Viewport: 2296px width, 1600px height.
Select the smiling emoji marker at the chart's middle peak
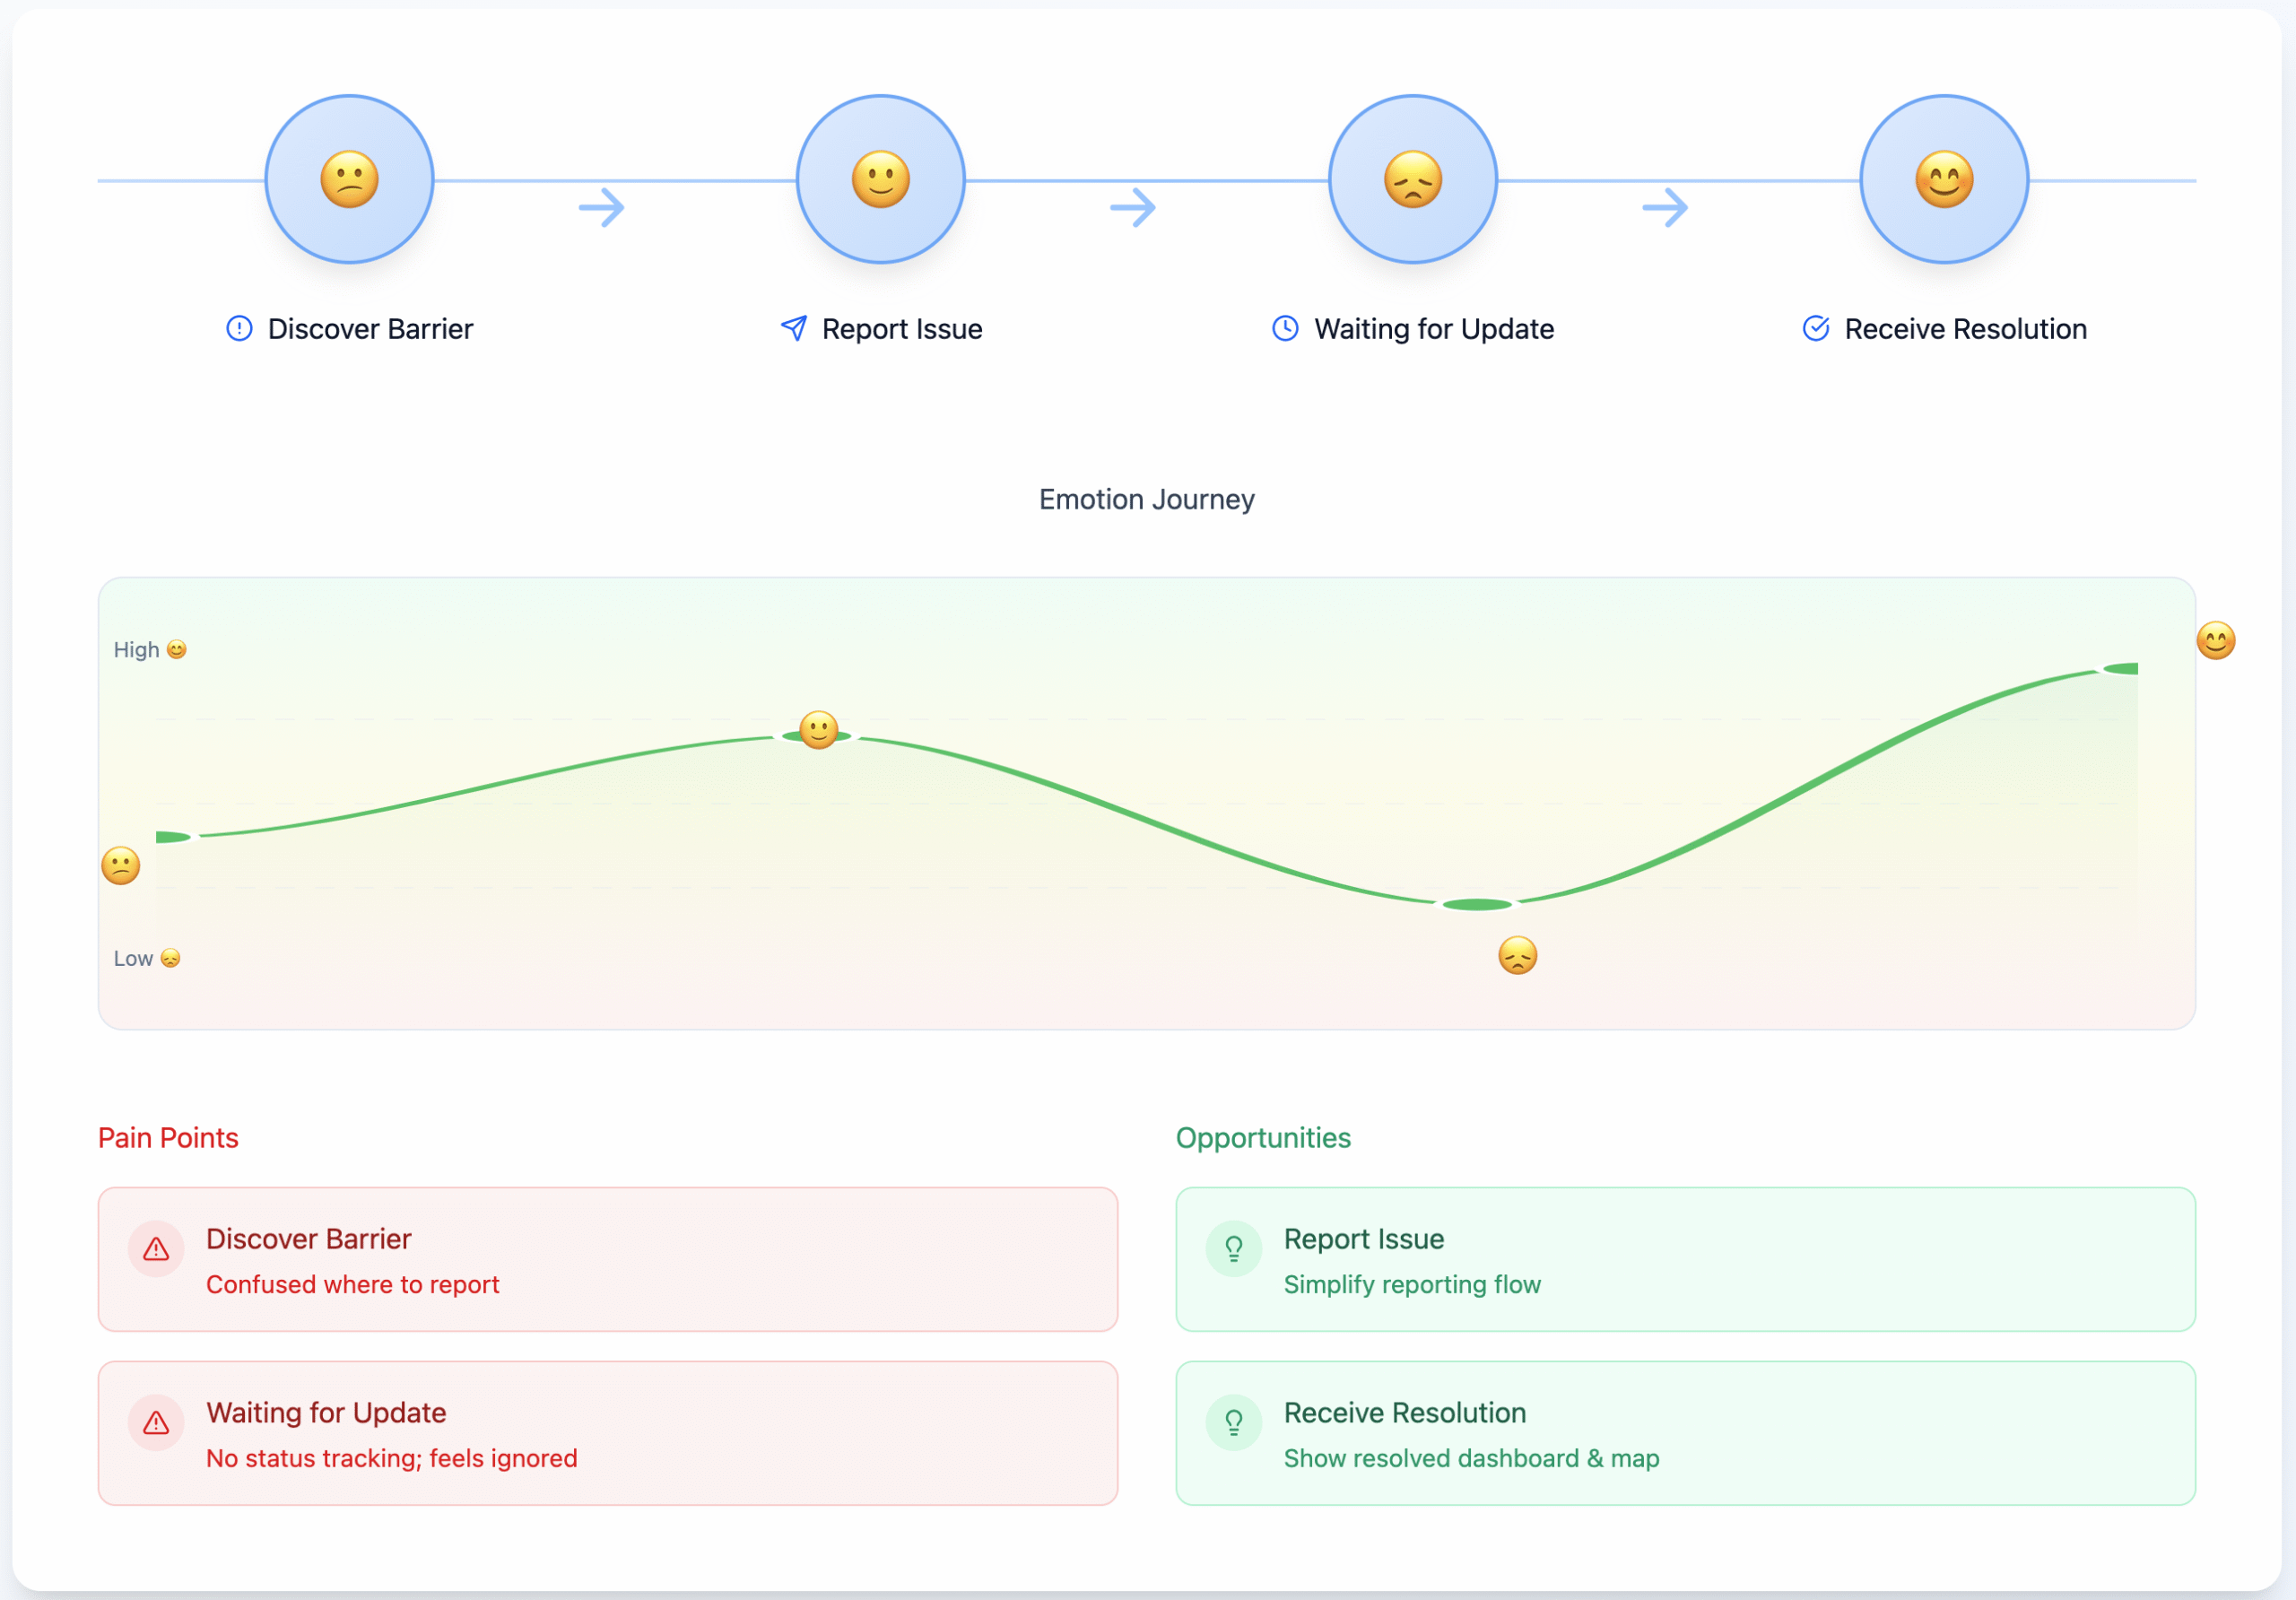pyautogui.click(x=818, y=730)
